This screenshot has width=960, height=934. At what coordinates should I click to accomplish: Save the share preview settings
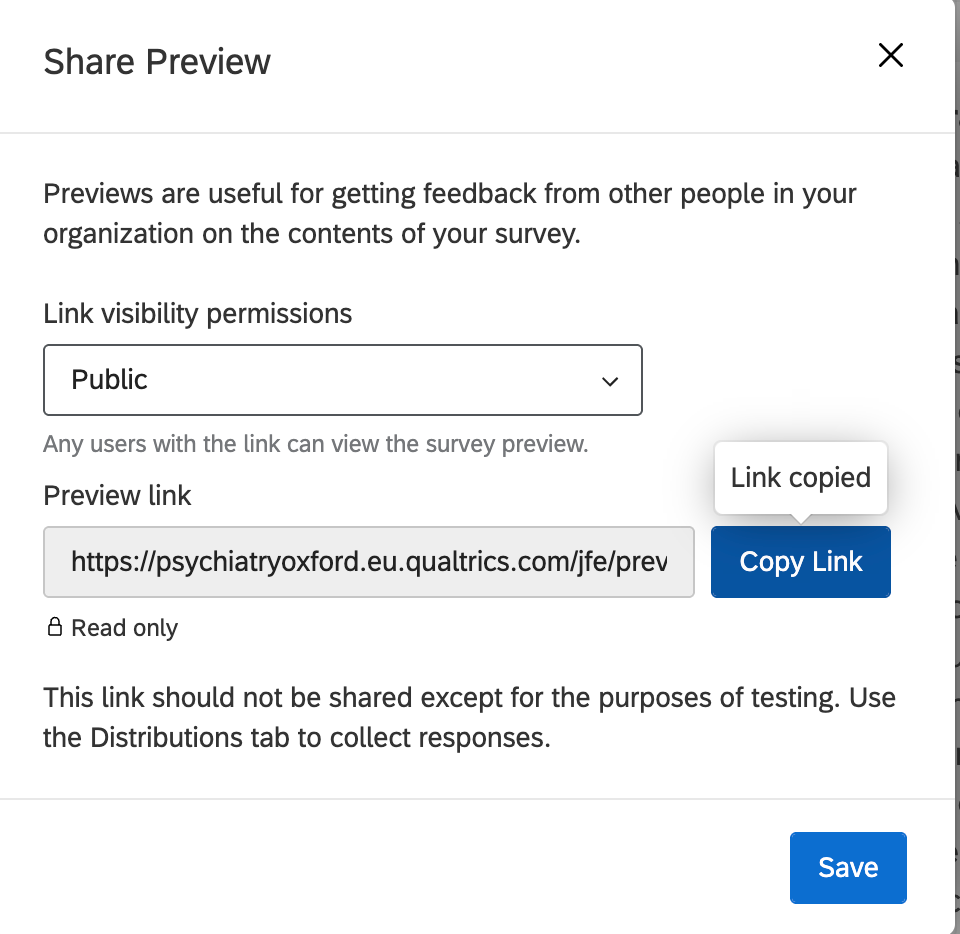[x=848, y=867]
